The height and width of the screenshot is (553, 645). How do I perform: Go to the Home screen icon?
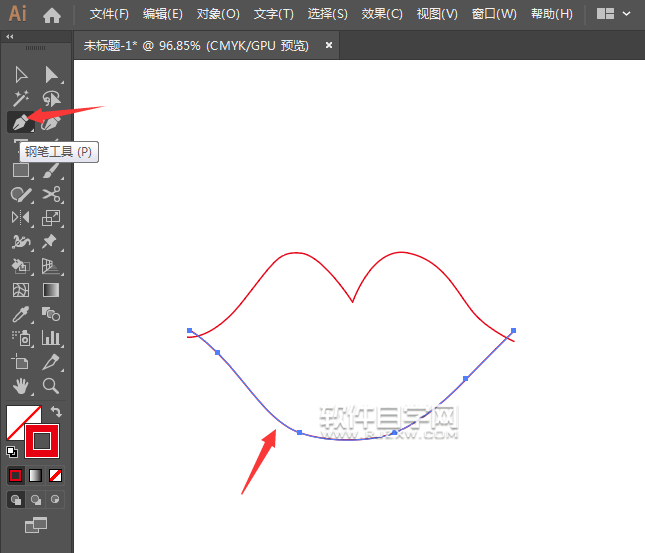coord(52,15)
